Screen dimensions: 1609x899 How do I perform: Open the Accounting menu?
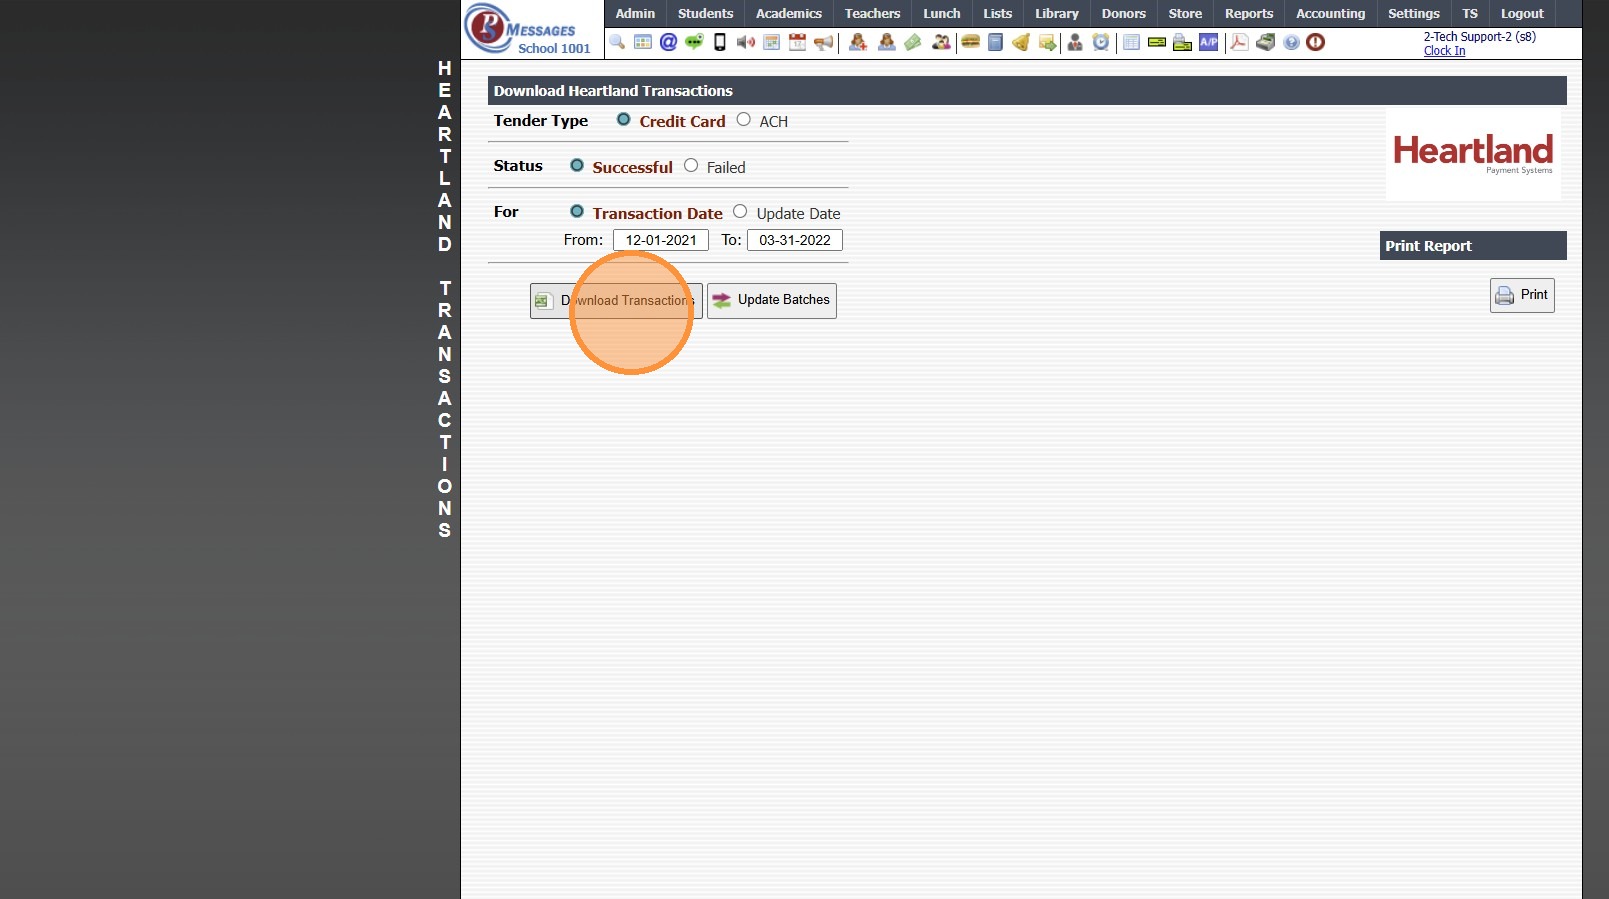1330,14
